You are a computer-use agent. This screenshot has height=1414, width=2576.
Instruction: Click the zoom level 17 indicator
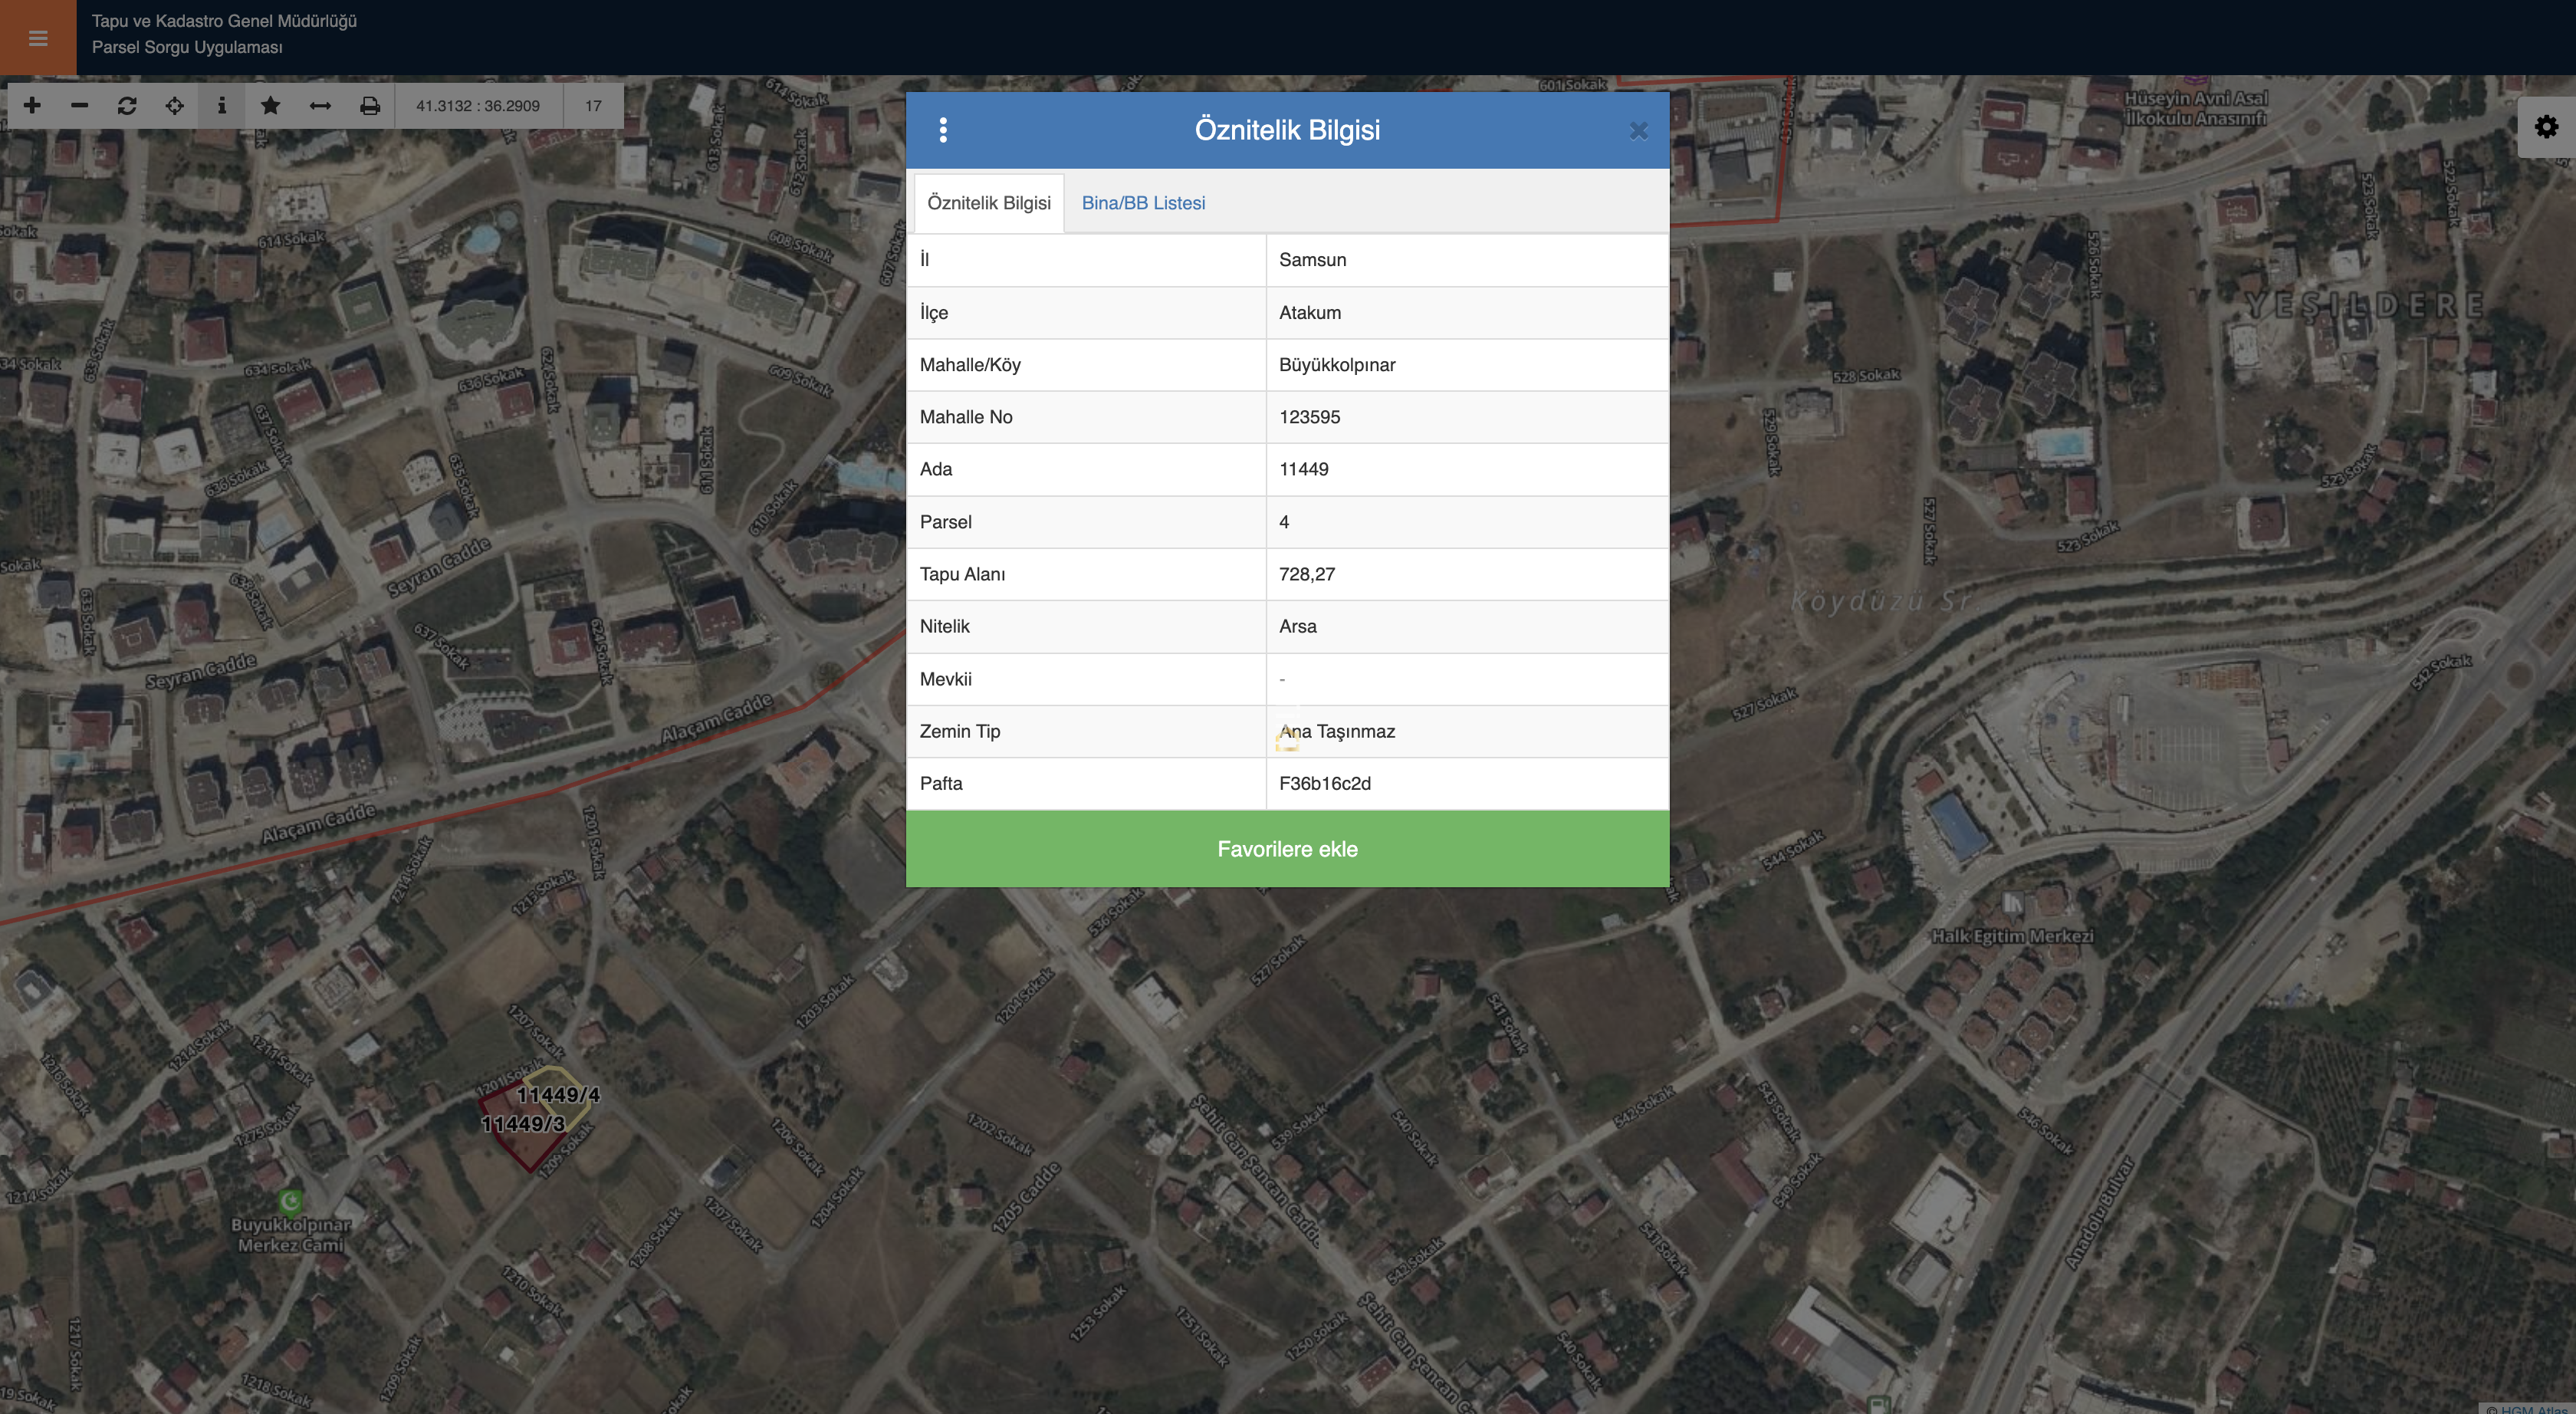(x=593, y=106)
